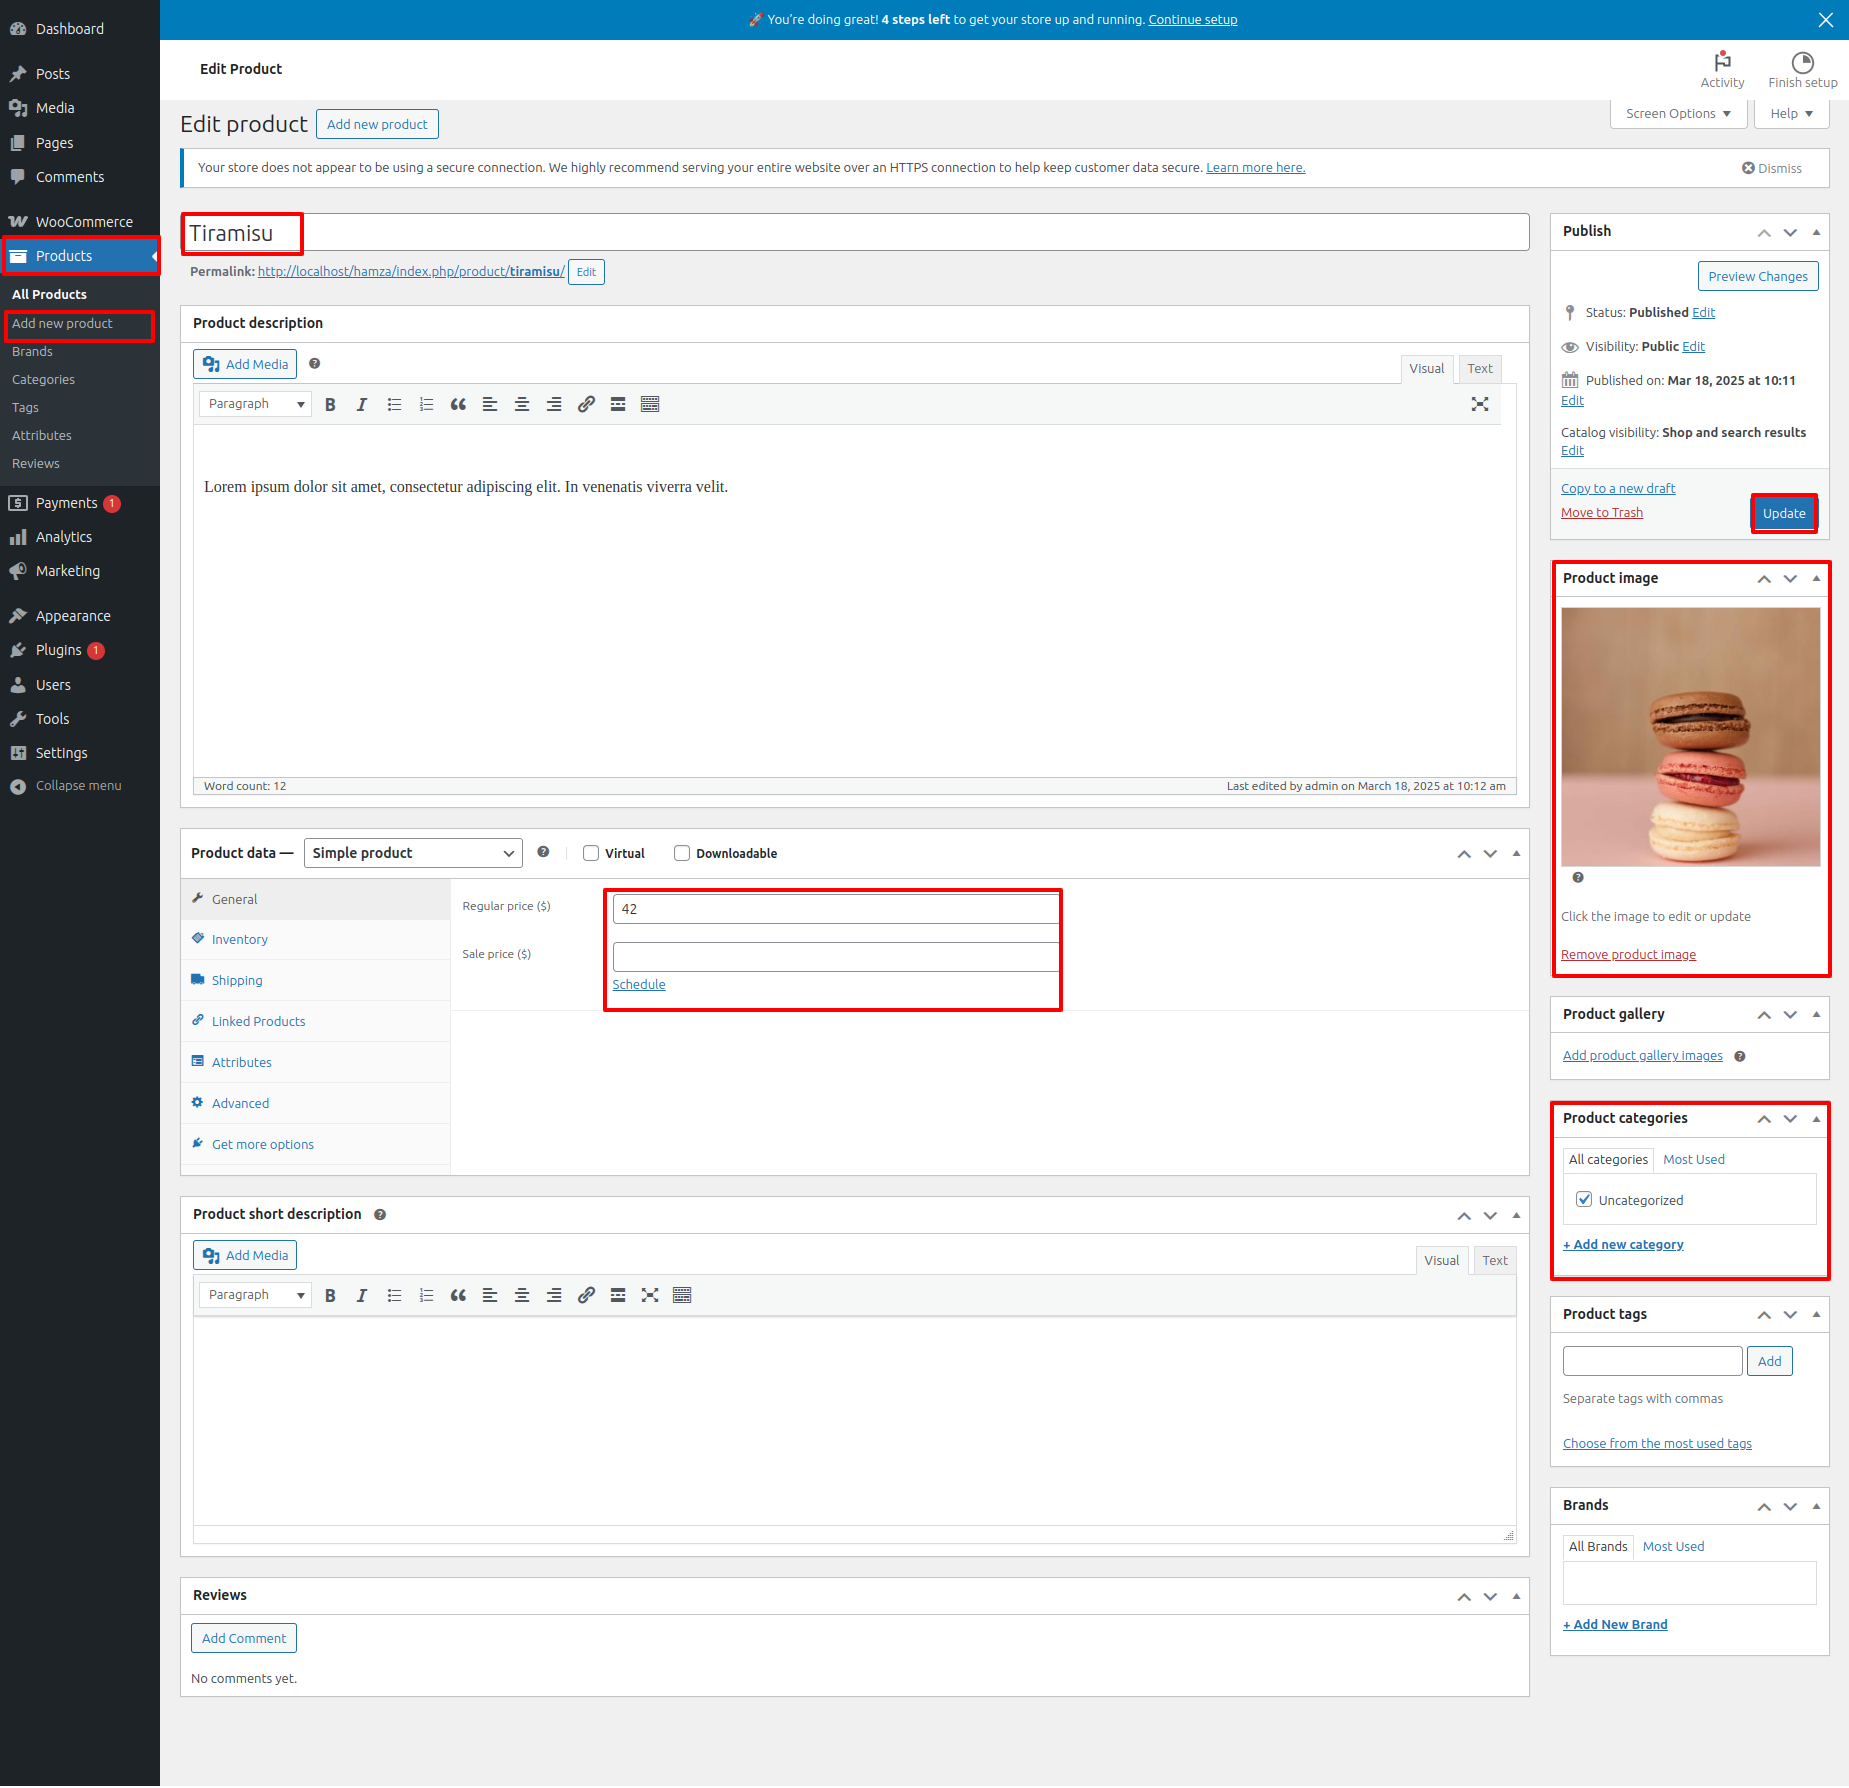Align right in product description editor

(554, 404)
